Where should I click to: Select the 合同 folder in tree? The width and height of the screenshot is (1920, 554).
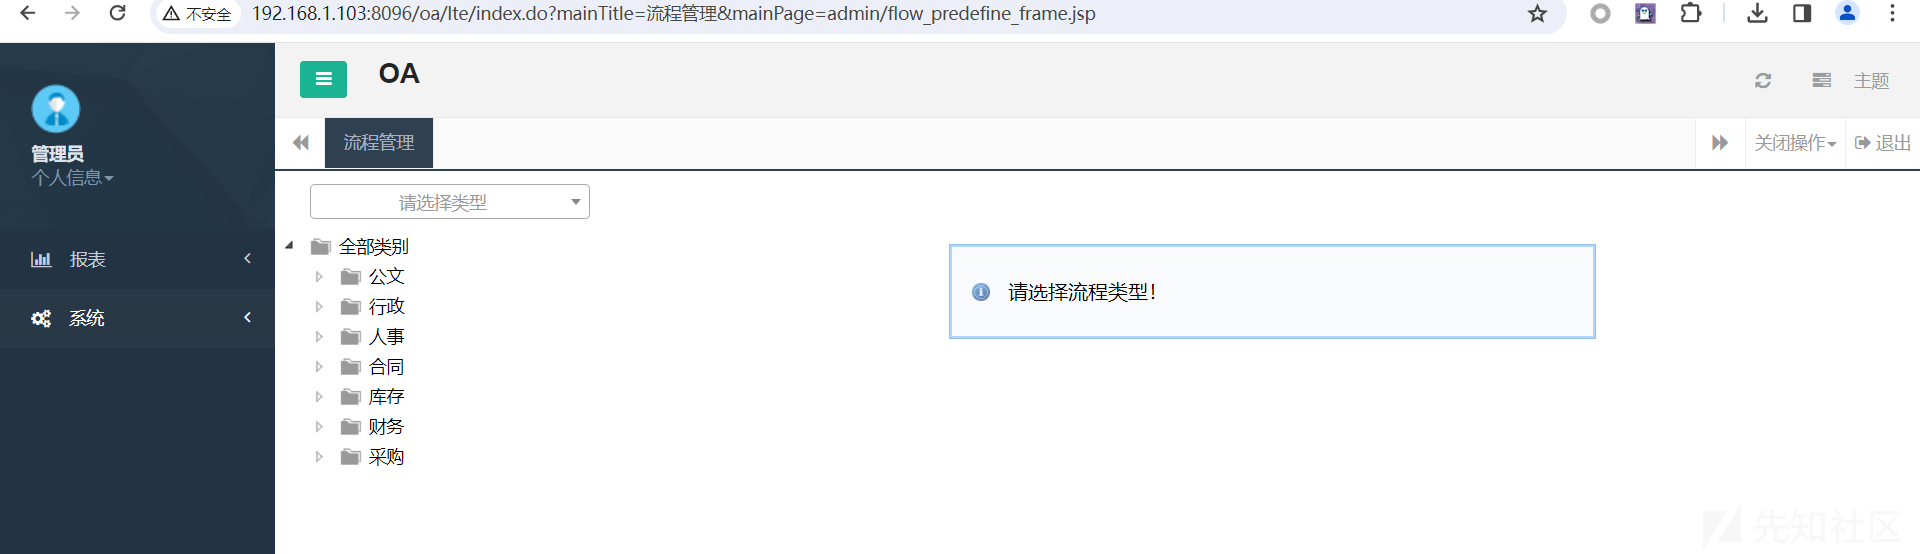tap(386, 367)
